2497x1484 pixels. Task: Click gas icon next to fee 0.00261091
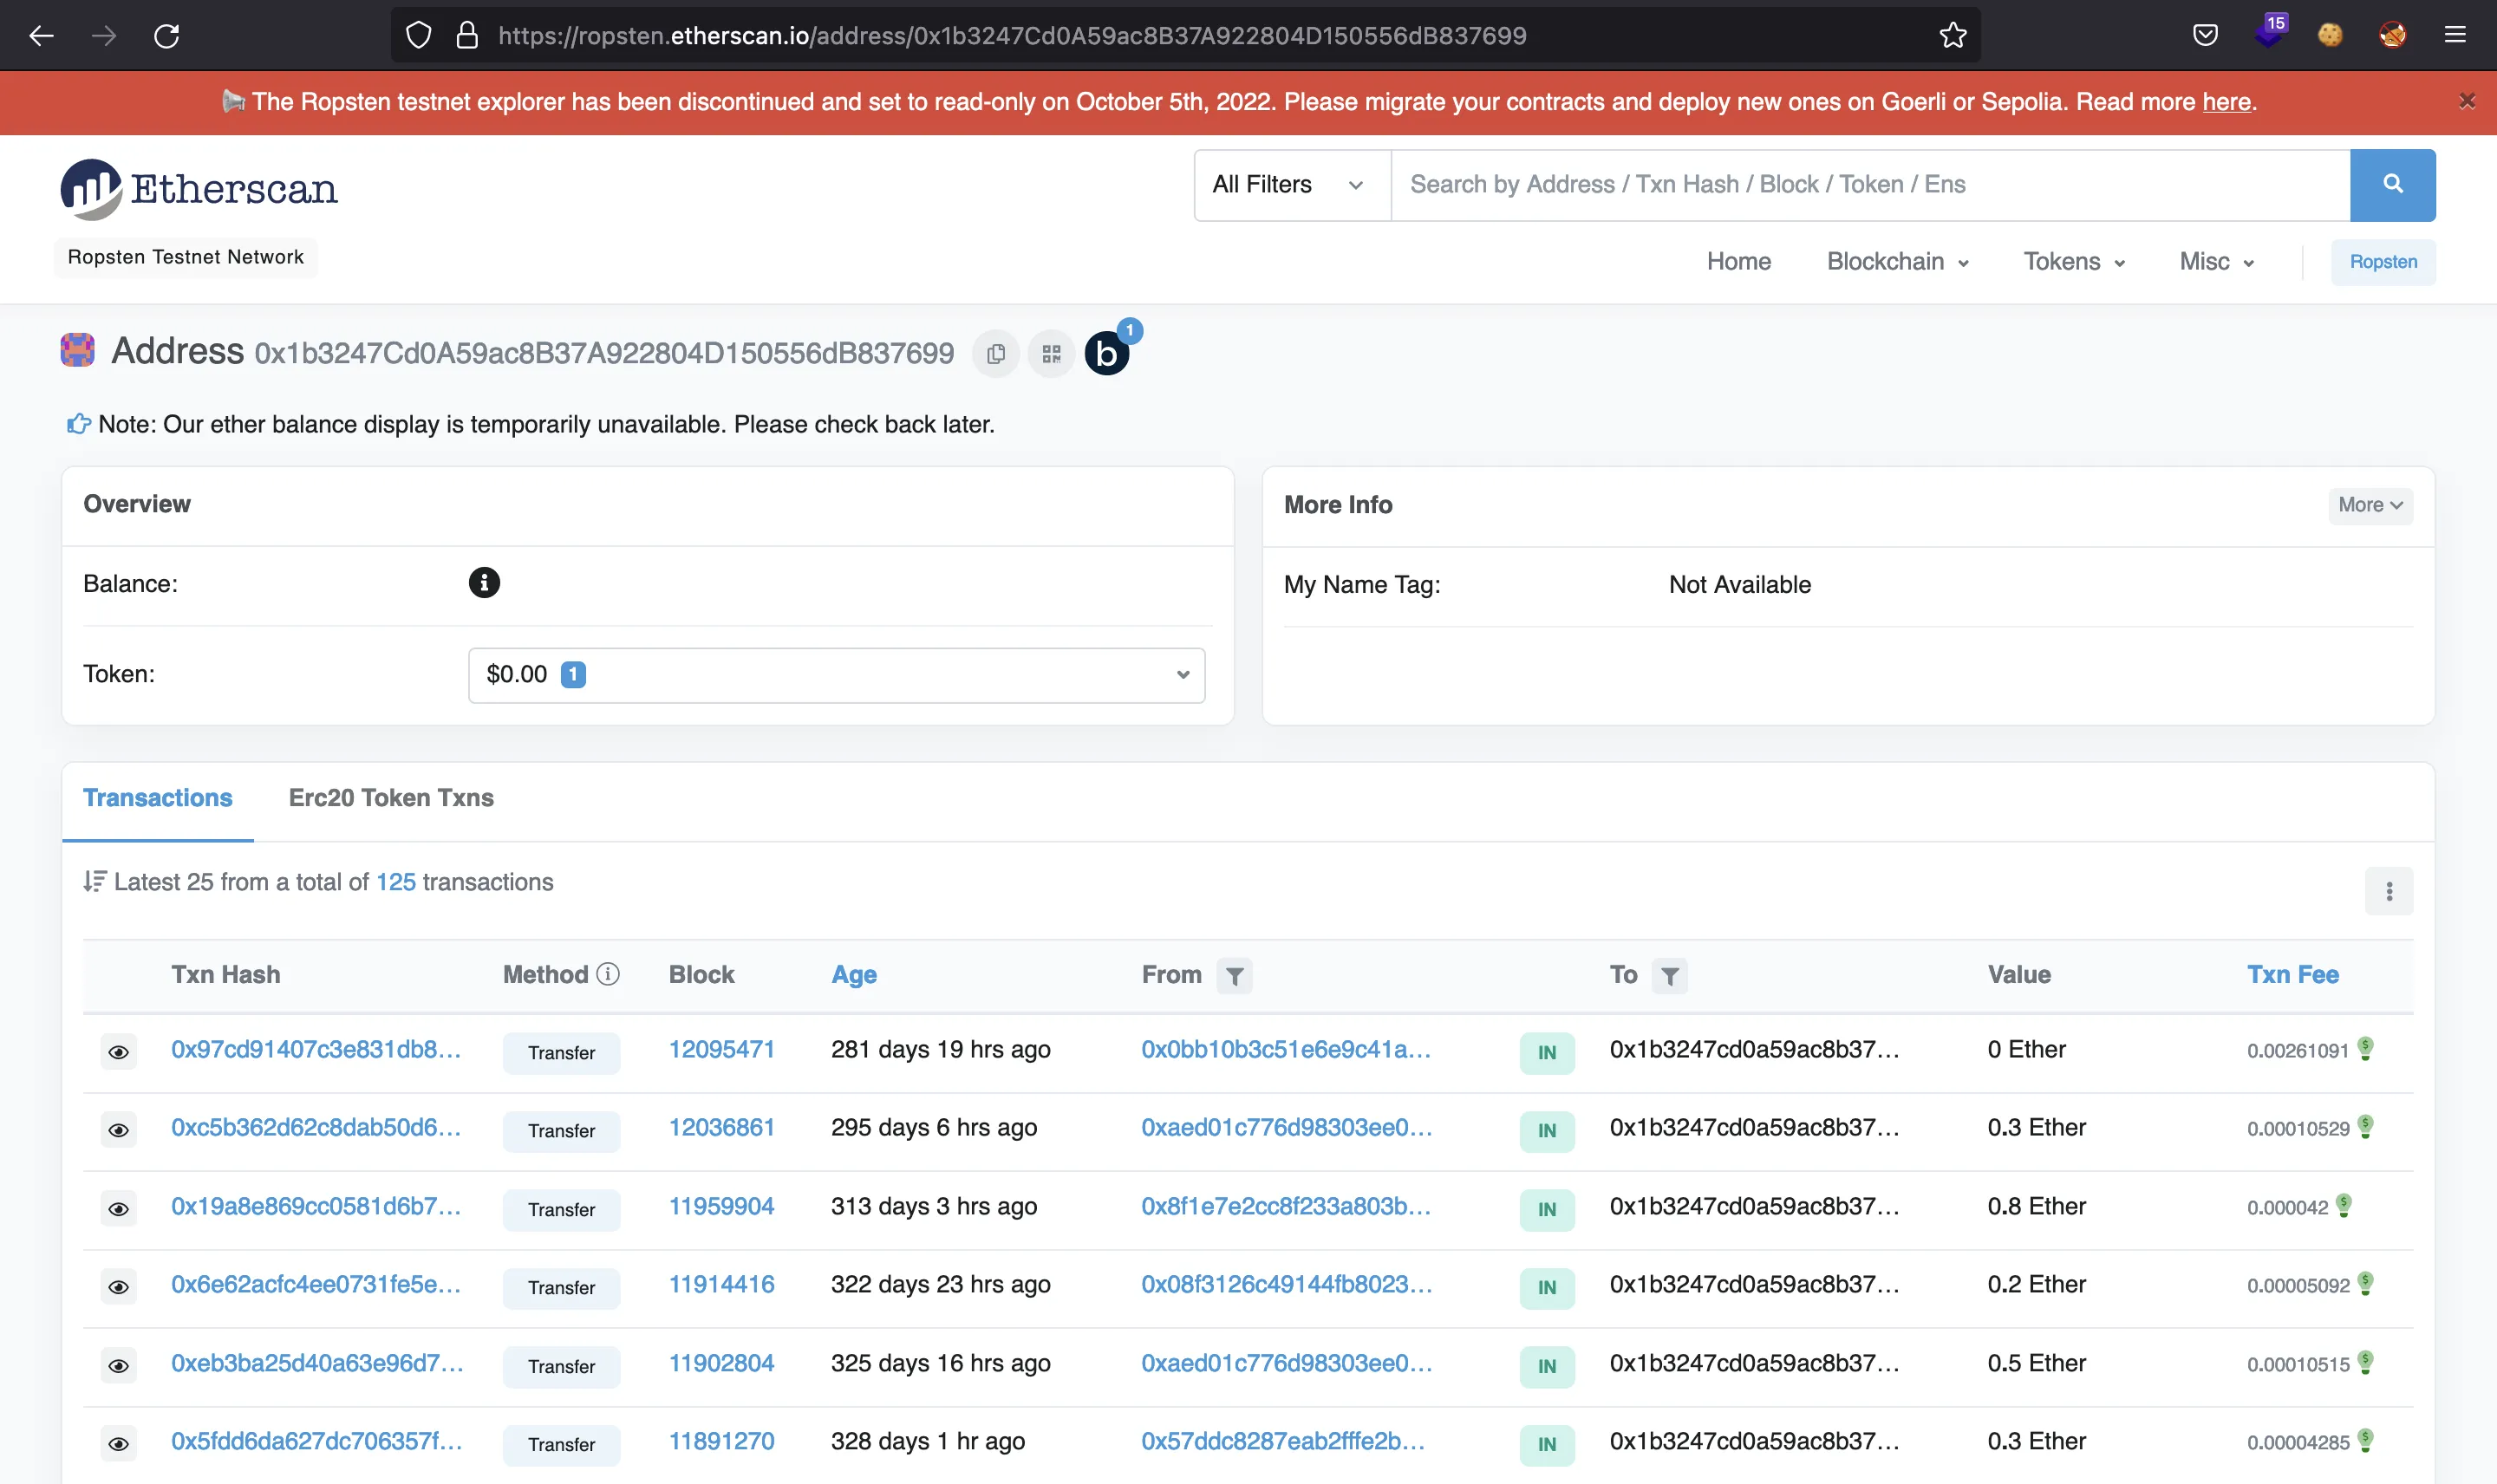pos(2365,1049)
